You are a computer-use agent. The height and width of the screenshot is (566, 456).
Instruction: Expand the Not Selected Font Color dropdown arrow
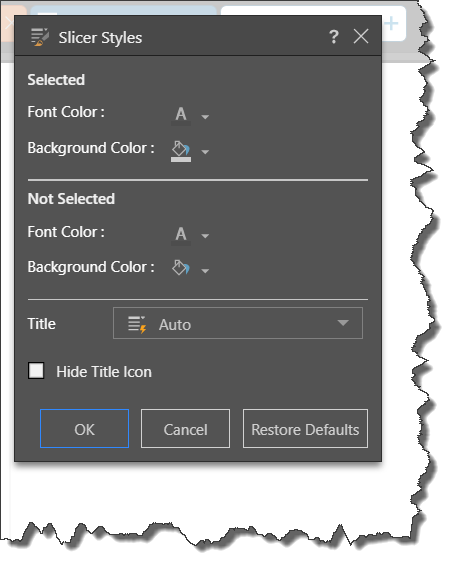(205, 236)
